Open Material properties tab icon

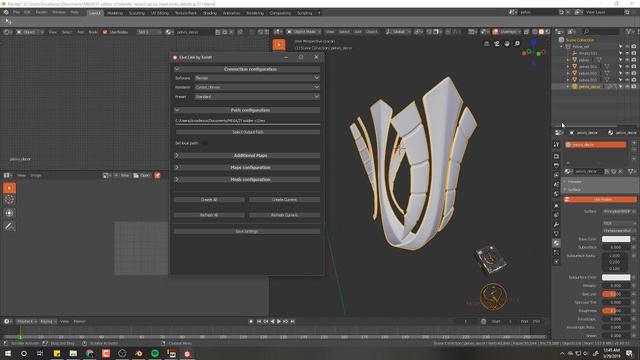tap(556, 243)
